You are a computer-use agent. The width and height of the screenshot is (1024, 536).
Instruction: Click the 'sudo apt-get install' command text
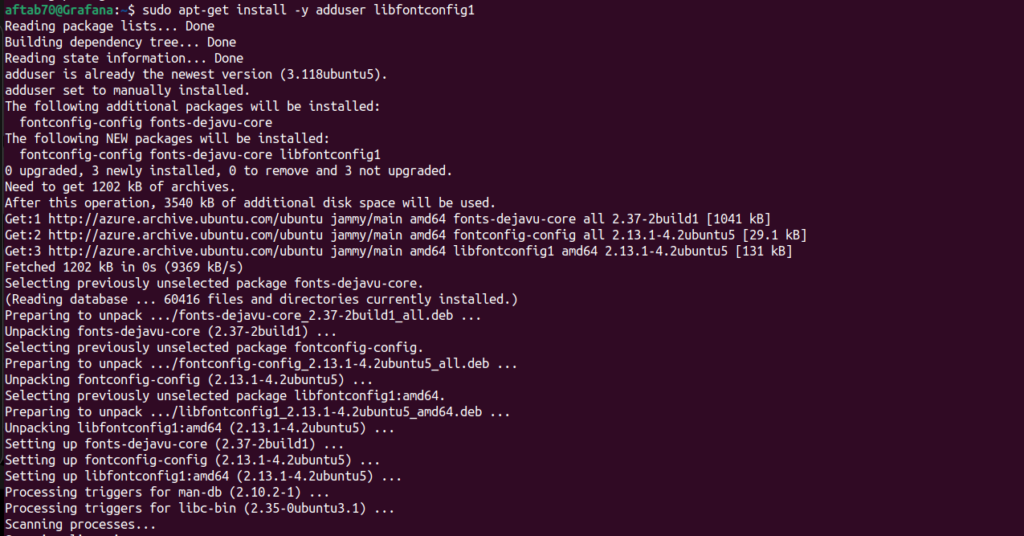pos(217,10)
